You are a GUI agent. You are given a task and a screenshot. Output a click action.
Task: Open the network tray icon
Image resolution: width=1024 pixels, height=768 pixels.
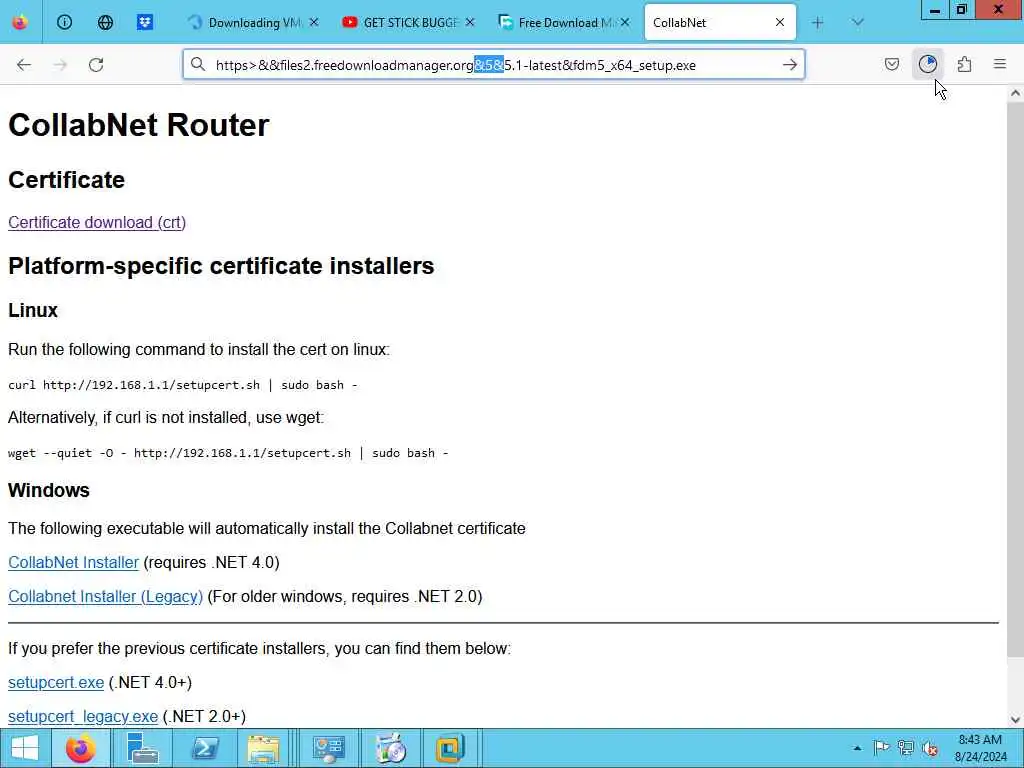[905, 748]
